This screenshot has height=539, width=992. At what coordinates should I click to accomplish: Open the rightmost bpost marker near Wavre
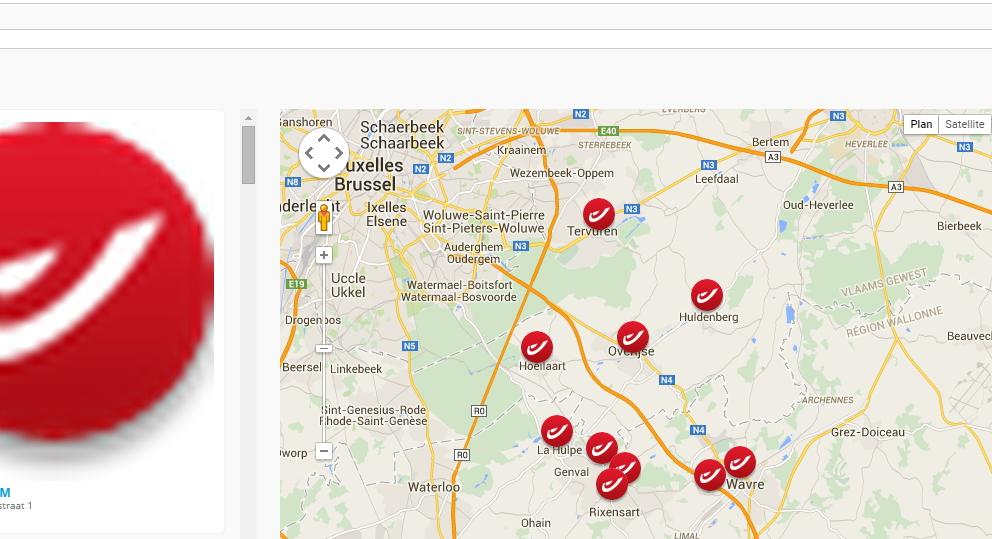pyautogui.click(x=740, y=462)
